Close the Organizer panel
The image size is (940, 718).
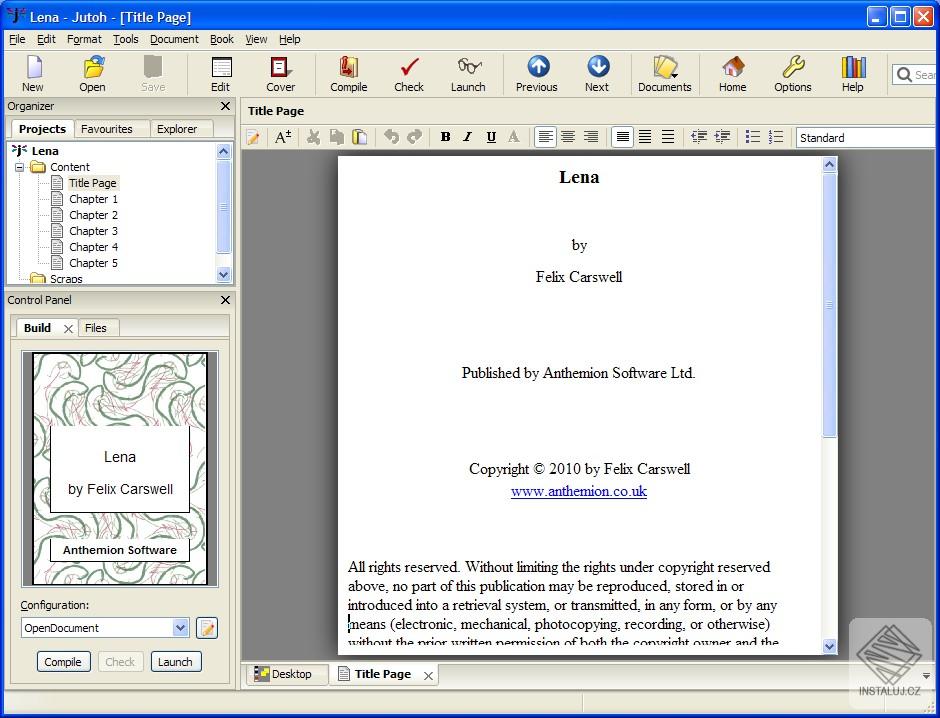pos(225,106)
